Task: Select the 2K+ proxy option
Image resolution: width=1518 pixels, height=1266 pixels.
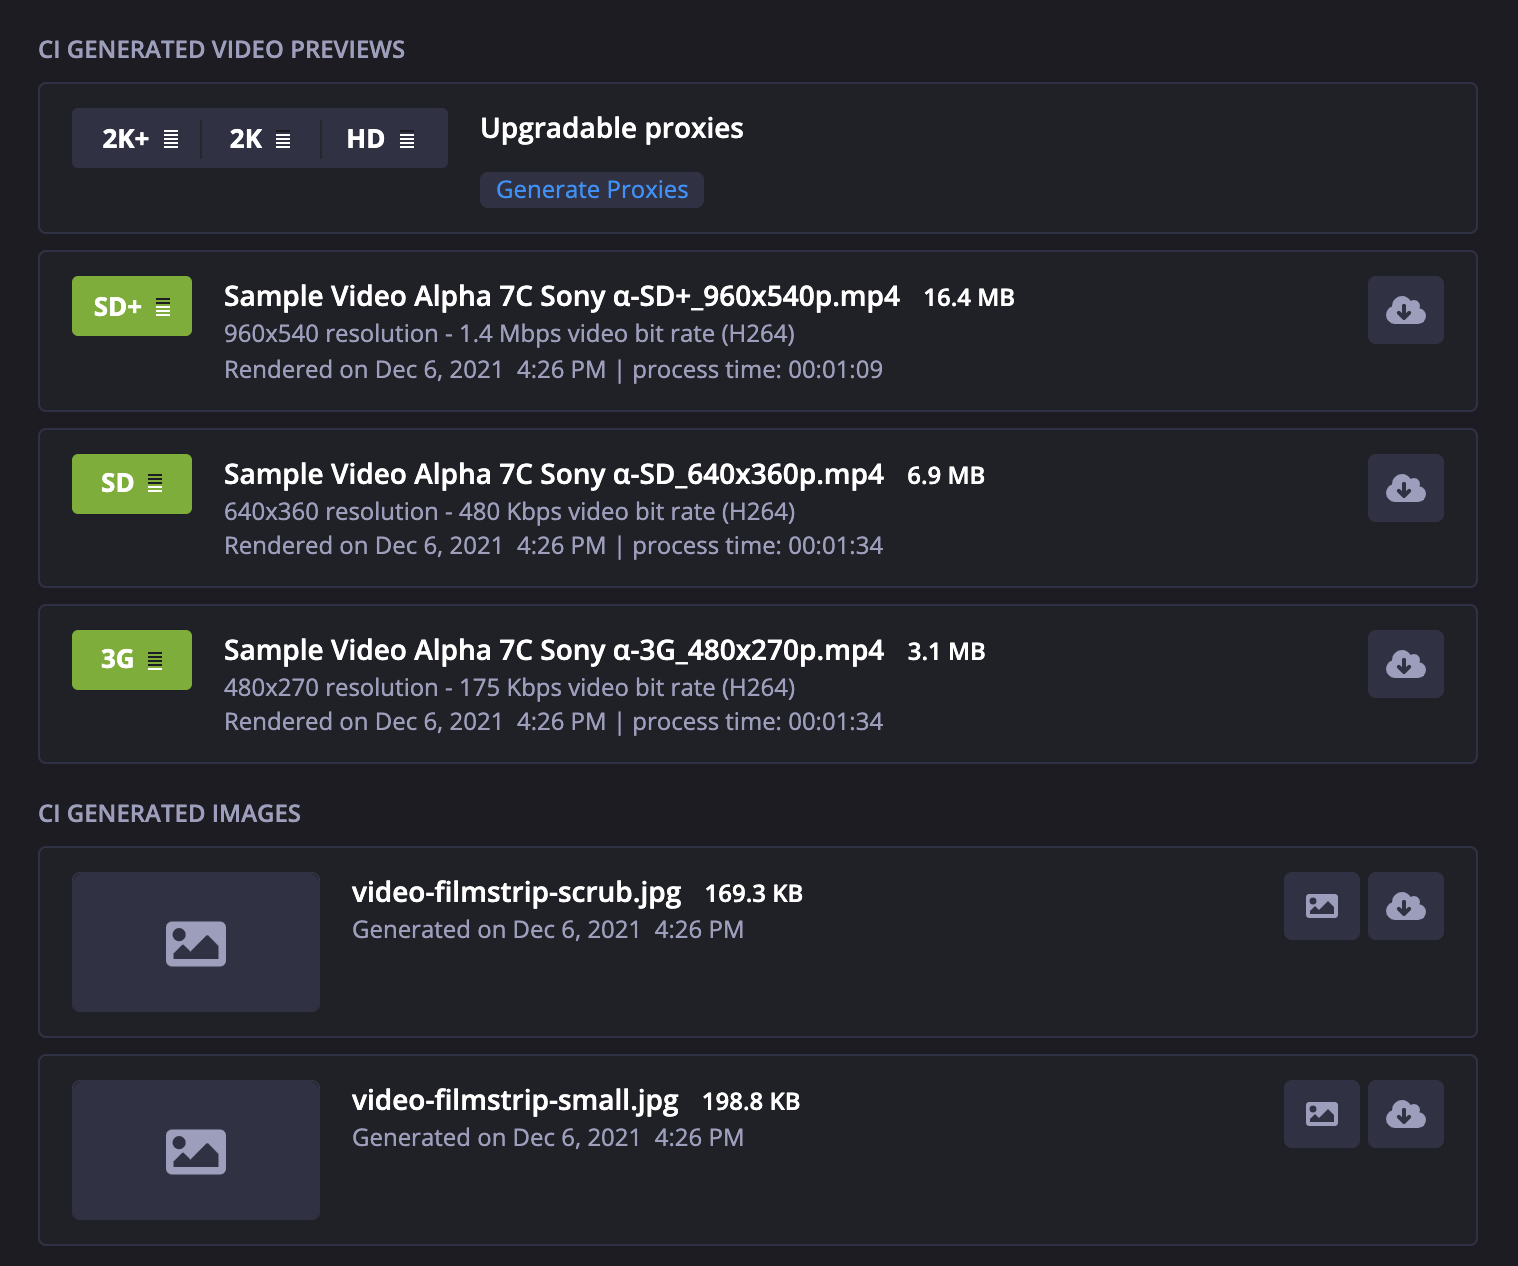Action: 139,139
